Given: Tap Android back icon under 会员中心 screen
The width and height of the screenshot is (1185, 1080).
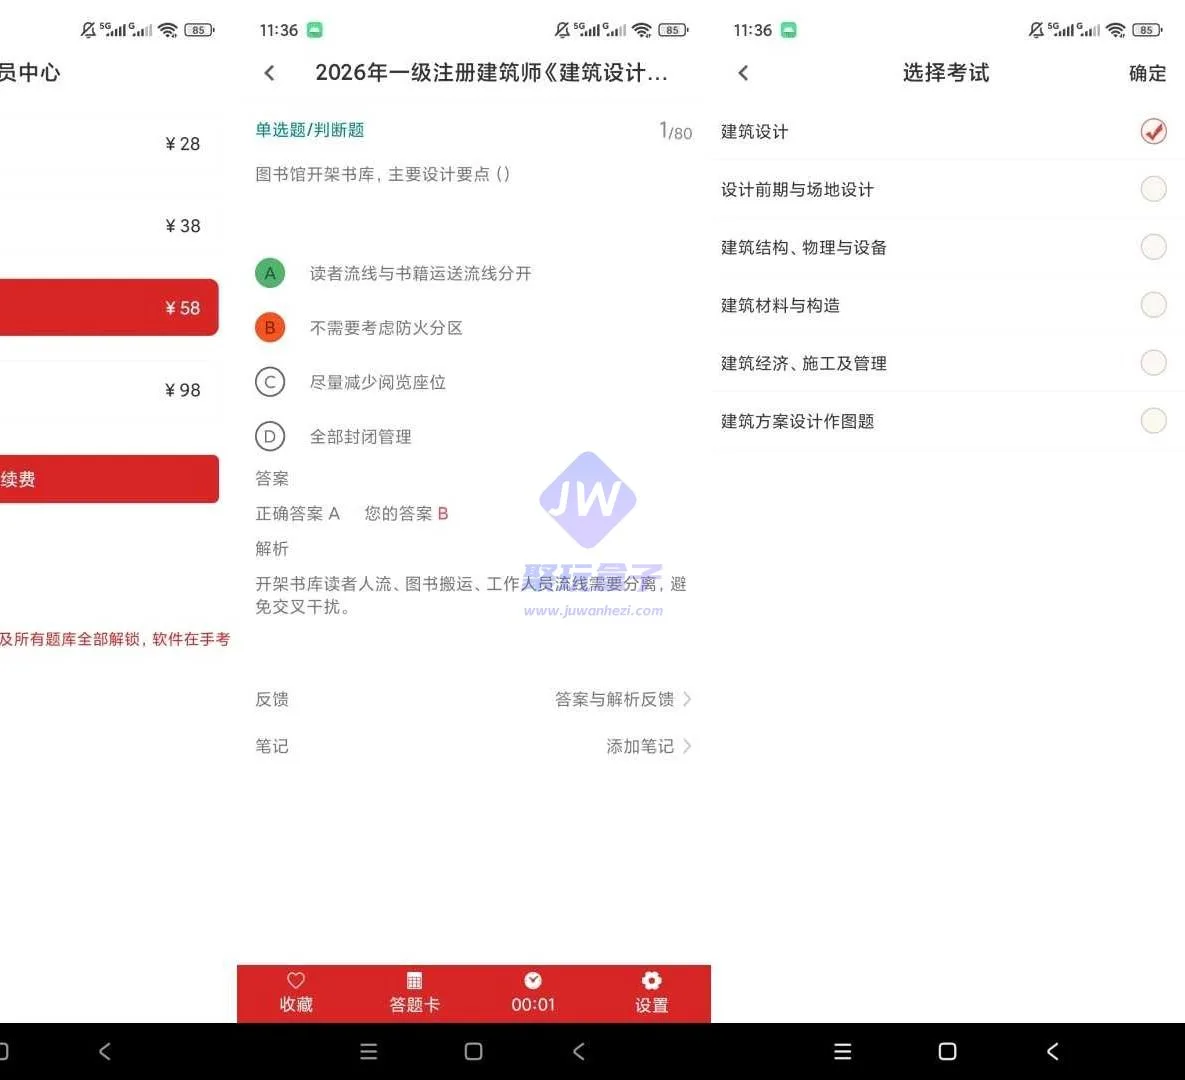Looking at the screenshot, I should pyautogui.click(x=105, y=1051).
